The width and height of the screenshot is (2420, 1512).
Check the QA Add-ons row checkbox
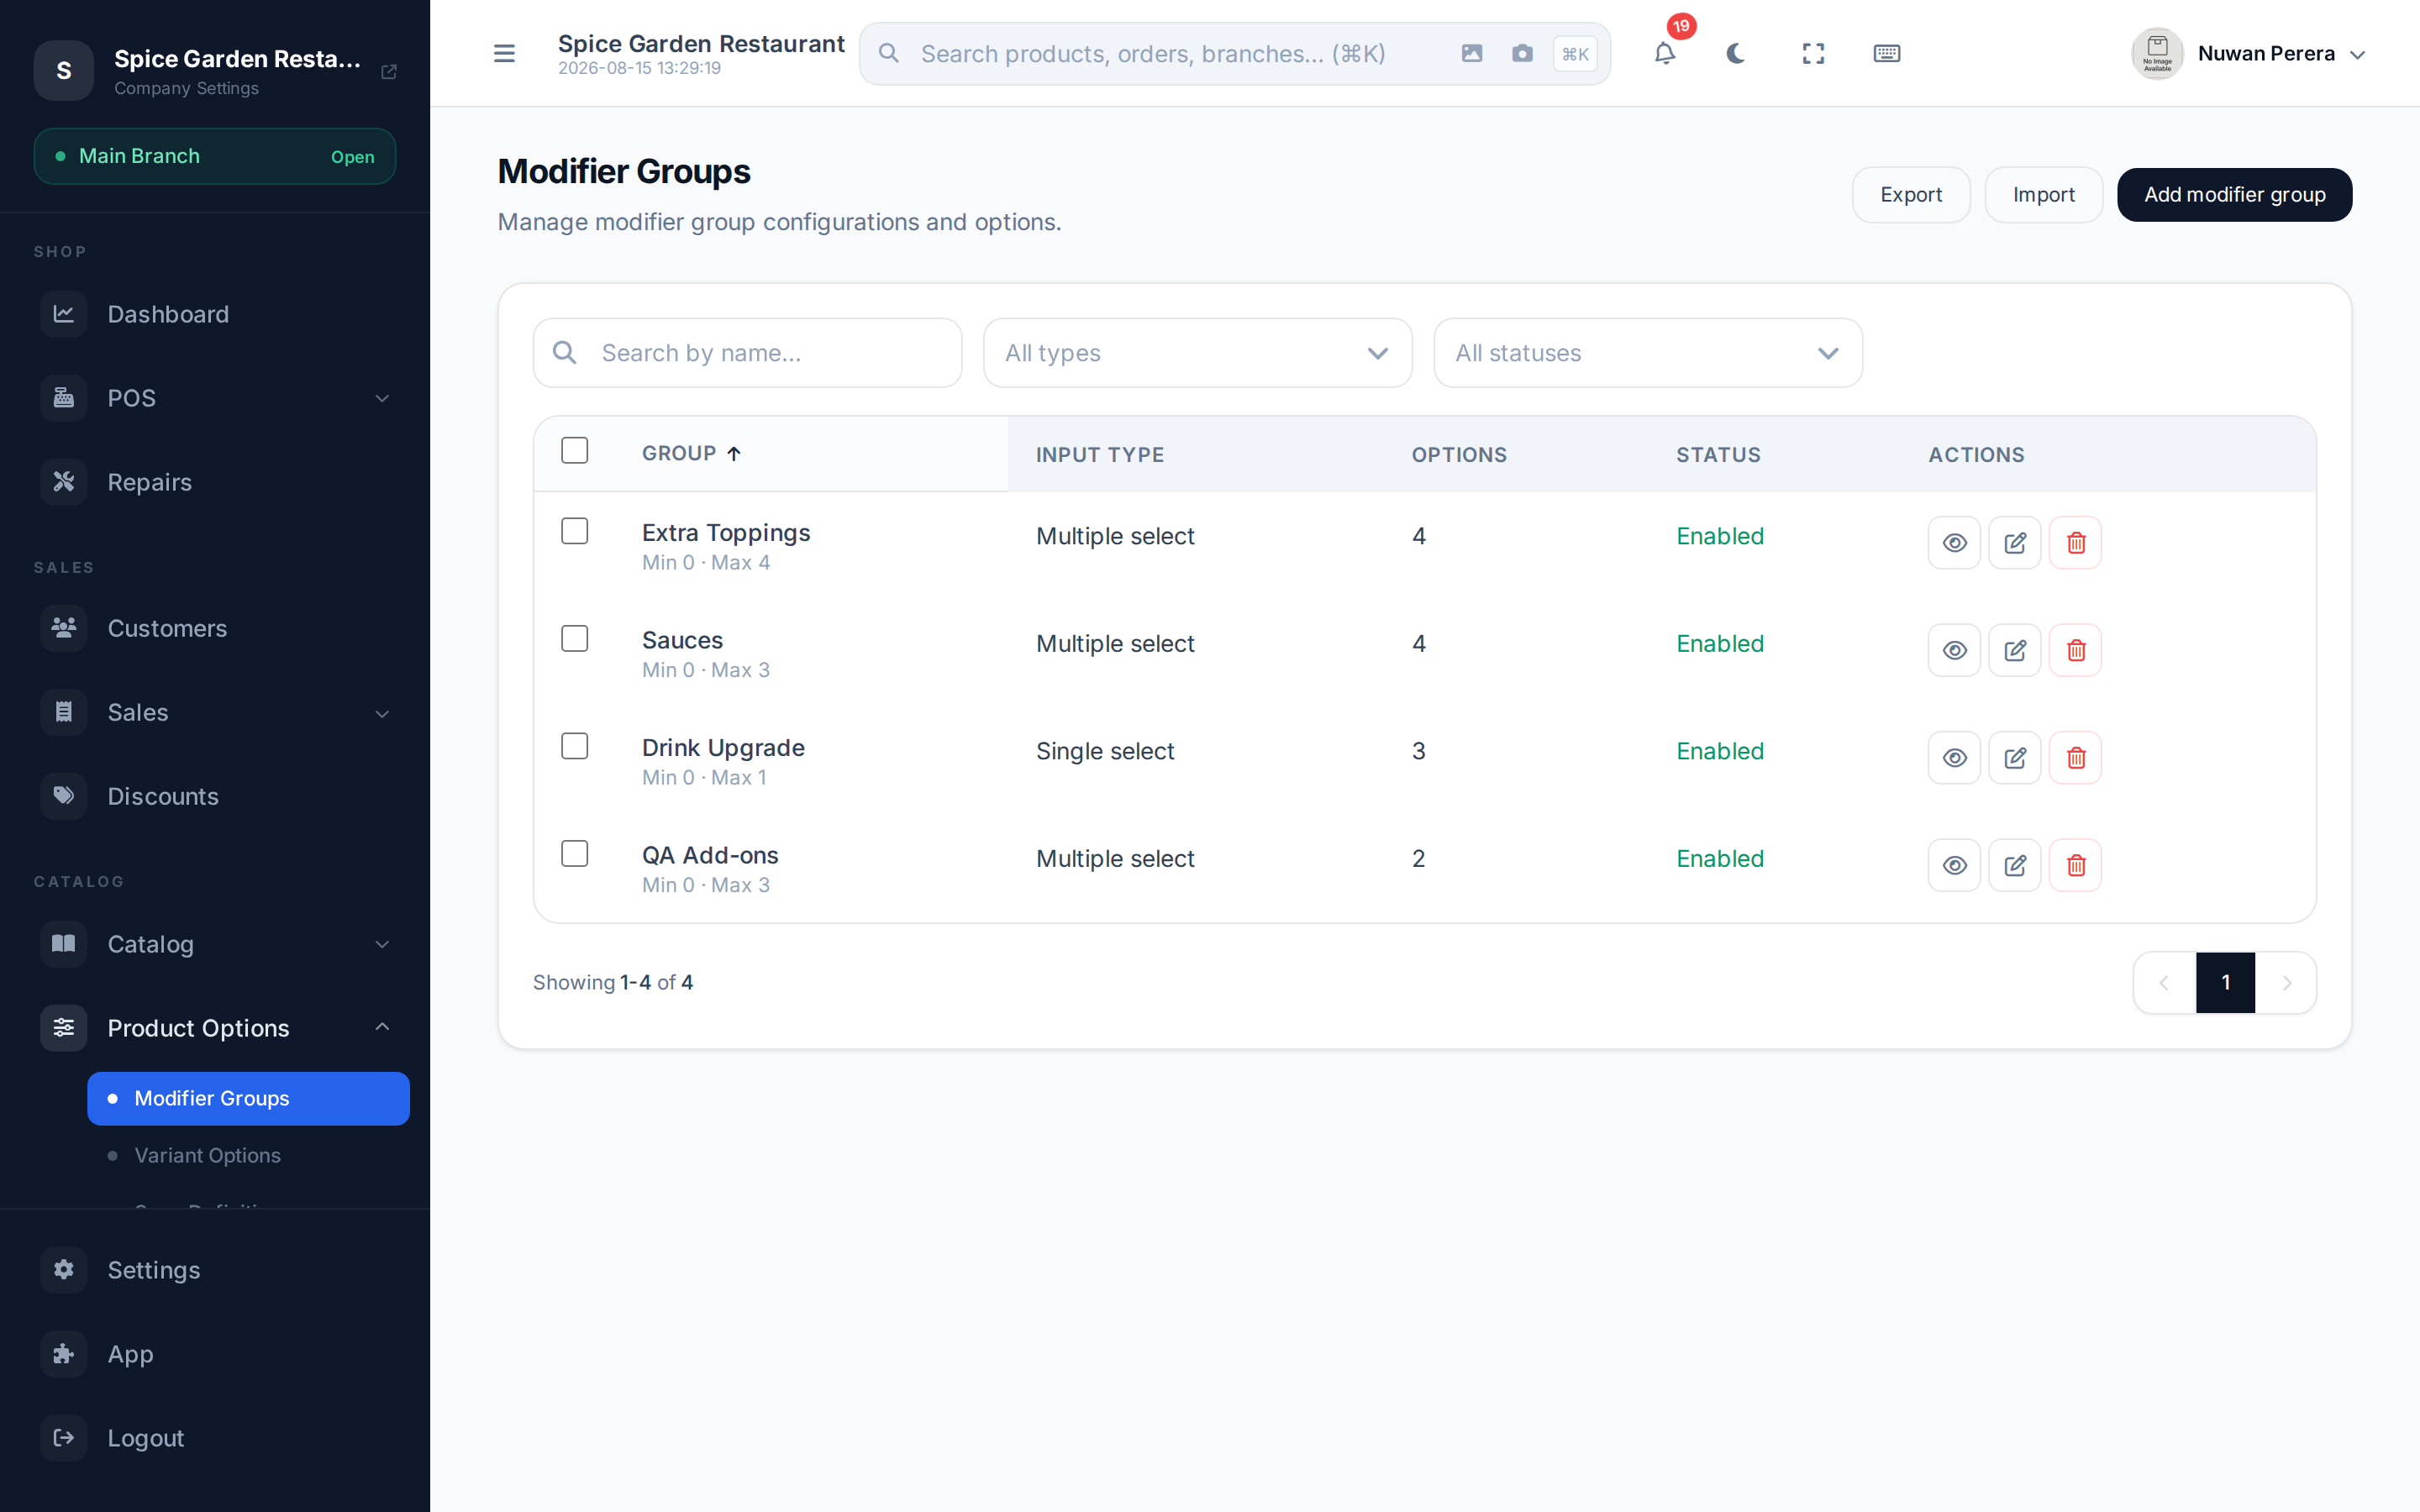coord(574,854)
